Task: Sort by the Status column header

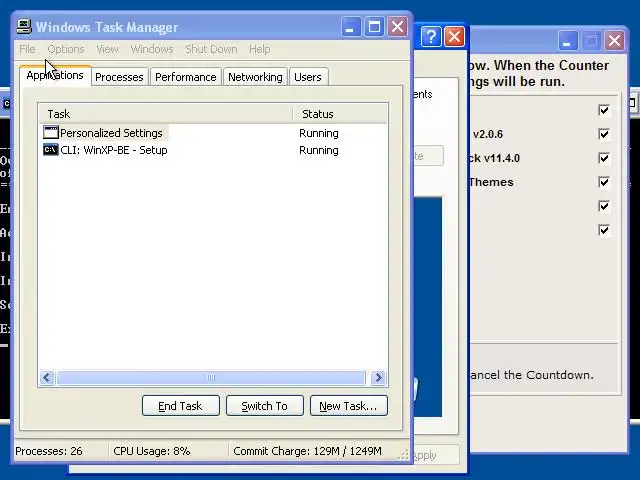Action: pos(340,114)
